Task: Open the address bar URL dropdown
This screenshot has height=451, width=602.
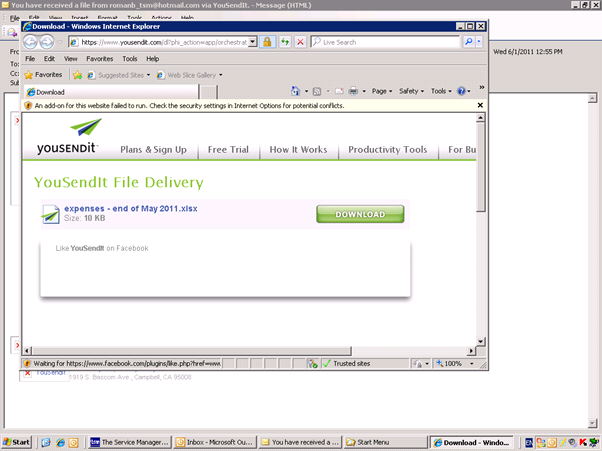Action: (x=253, y=42)
